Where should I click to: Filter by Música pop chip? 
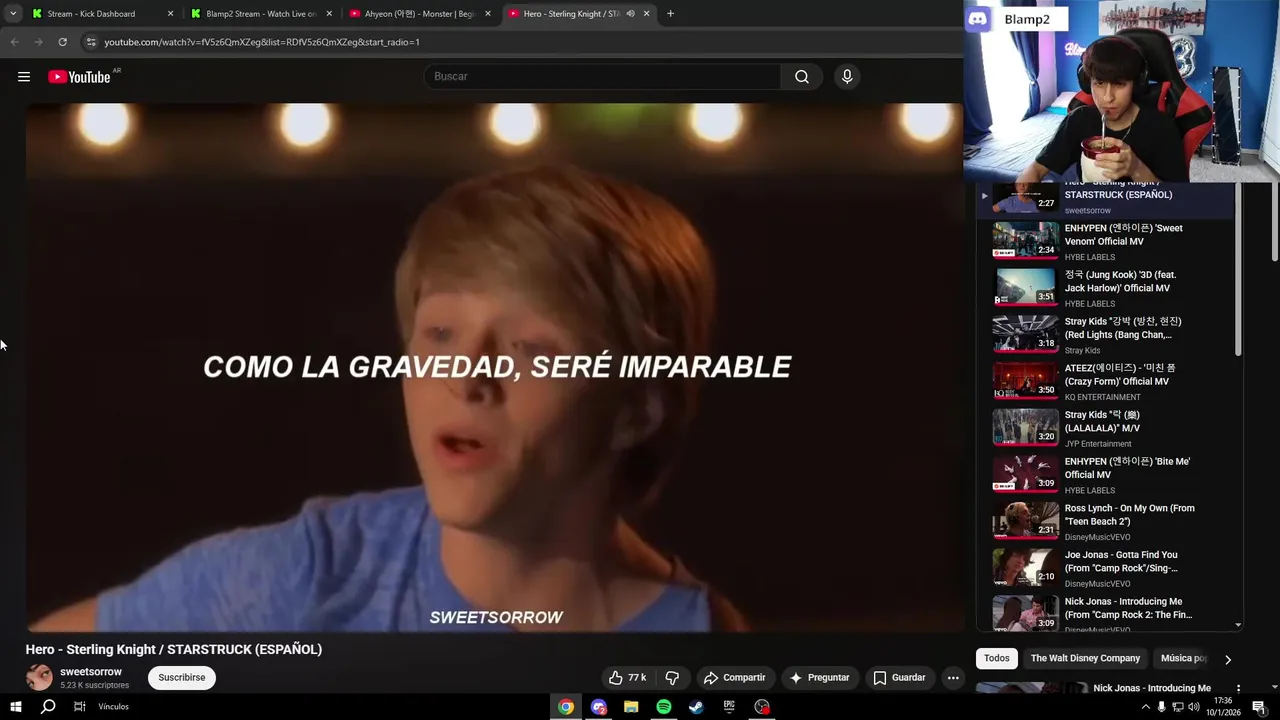click(1183, 658)
